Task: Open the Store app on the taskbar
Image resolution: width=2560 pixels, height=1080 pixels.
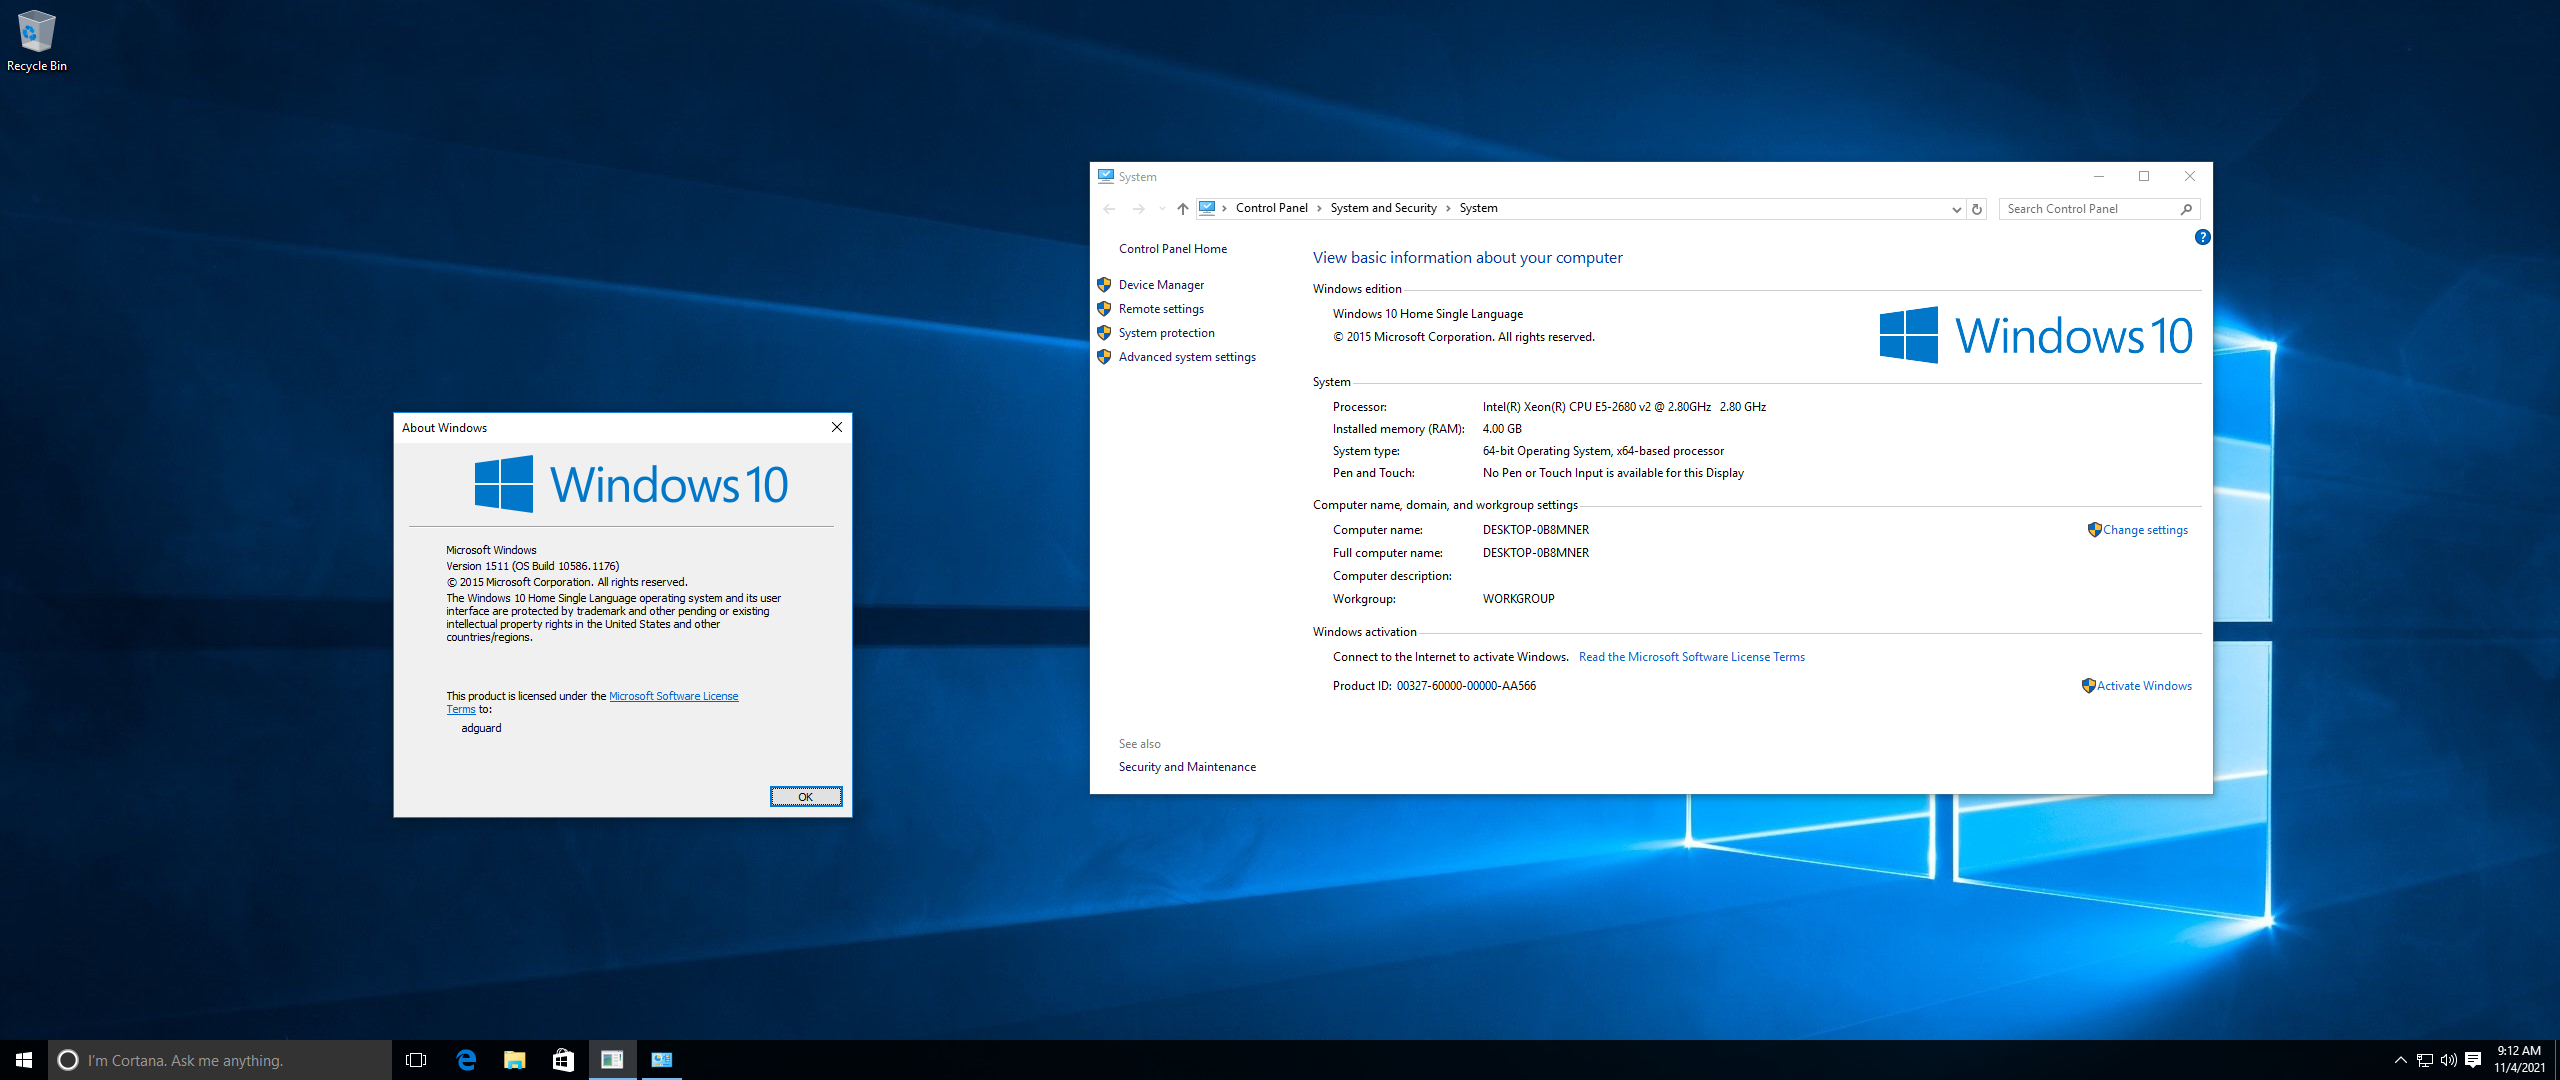Action: coord(563,1060)
